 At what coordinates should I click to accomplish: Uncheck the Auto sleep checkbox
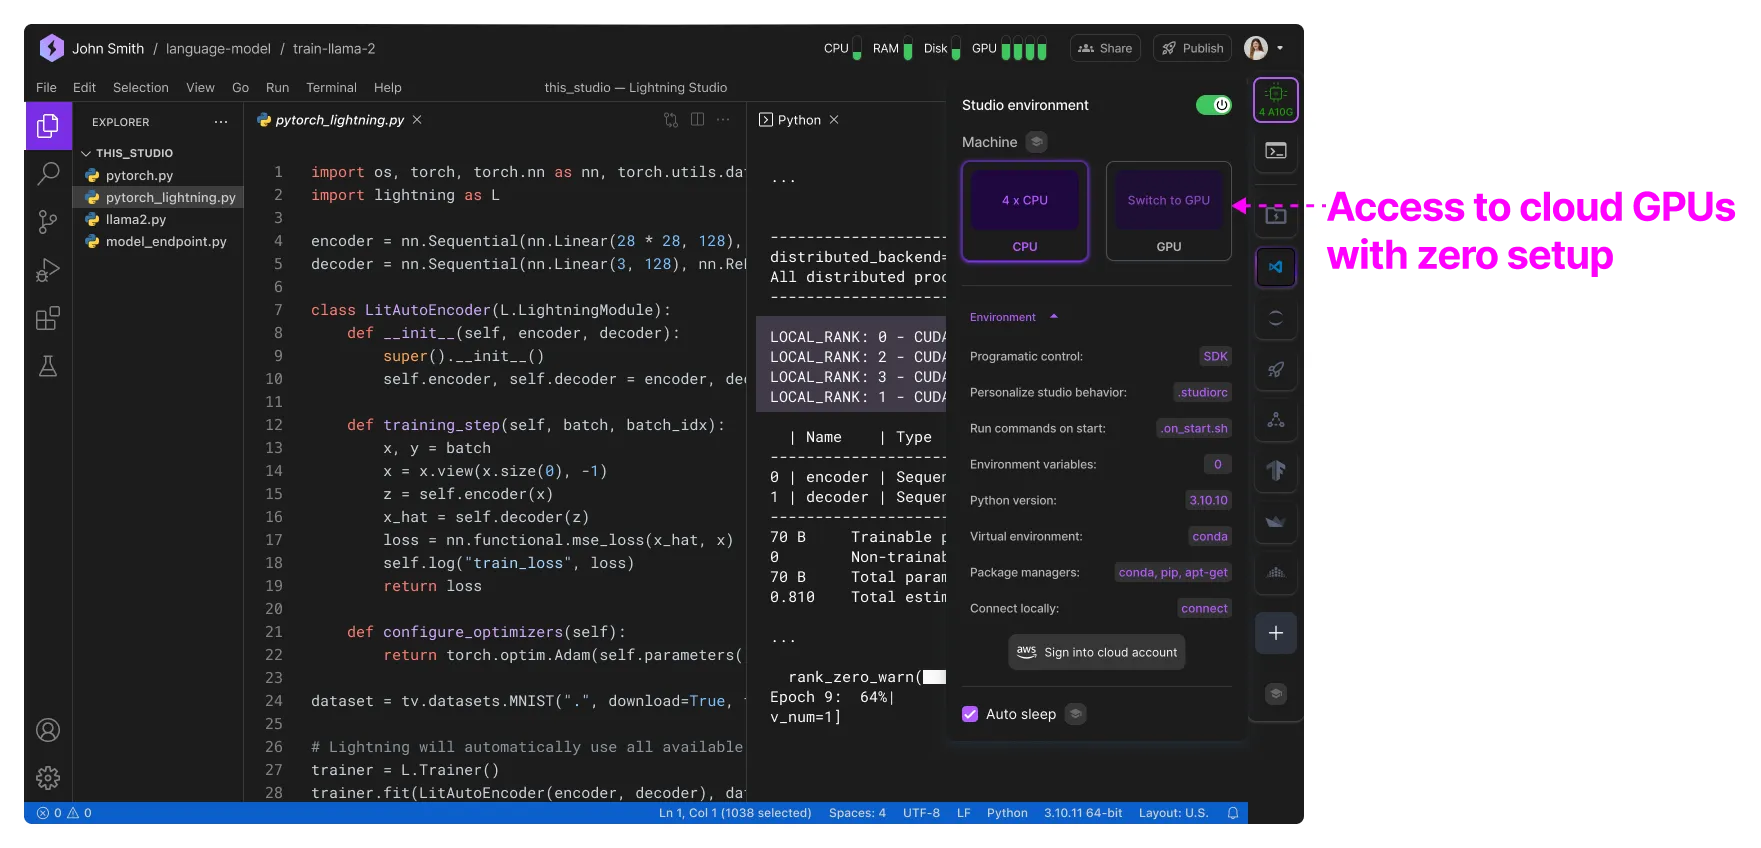coord(970,714)
